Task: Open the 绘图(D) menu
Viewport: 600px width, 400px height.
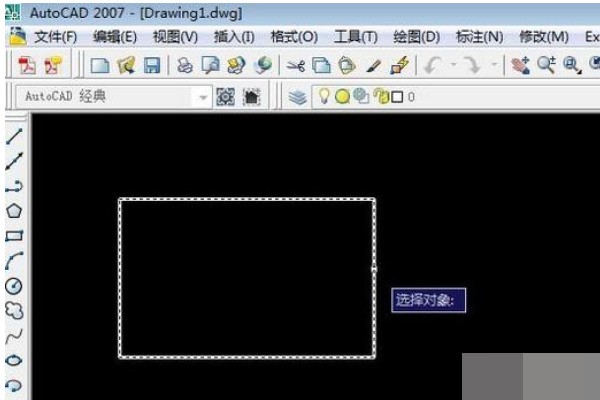Action: pos(416,37)
